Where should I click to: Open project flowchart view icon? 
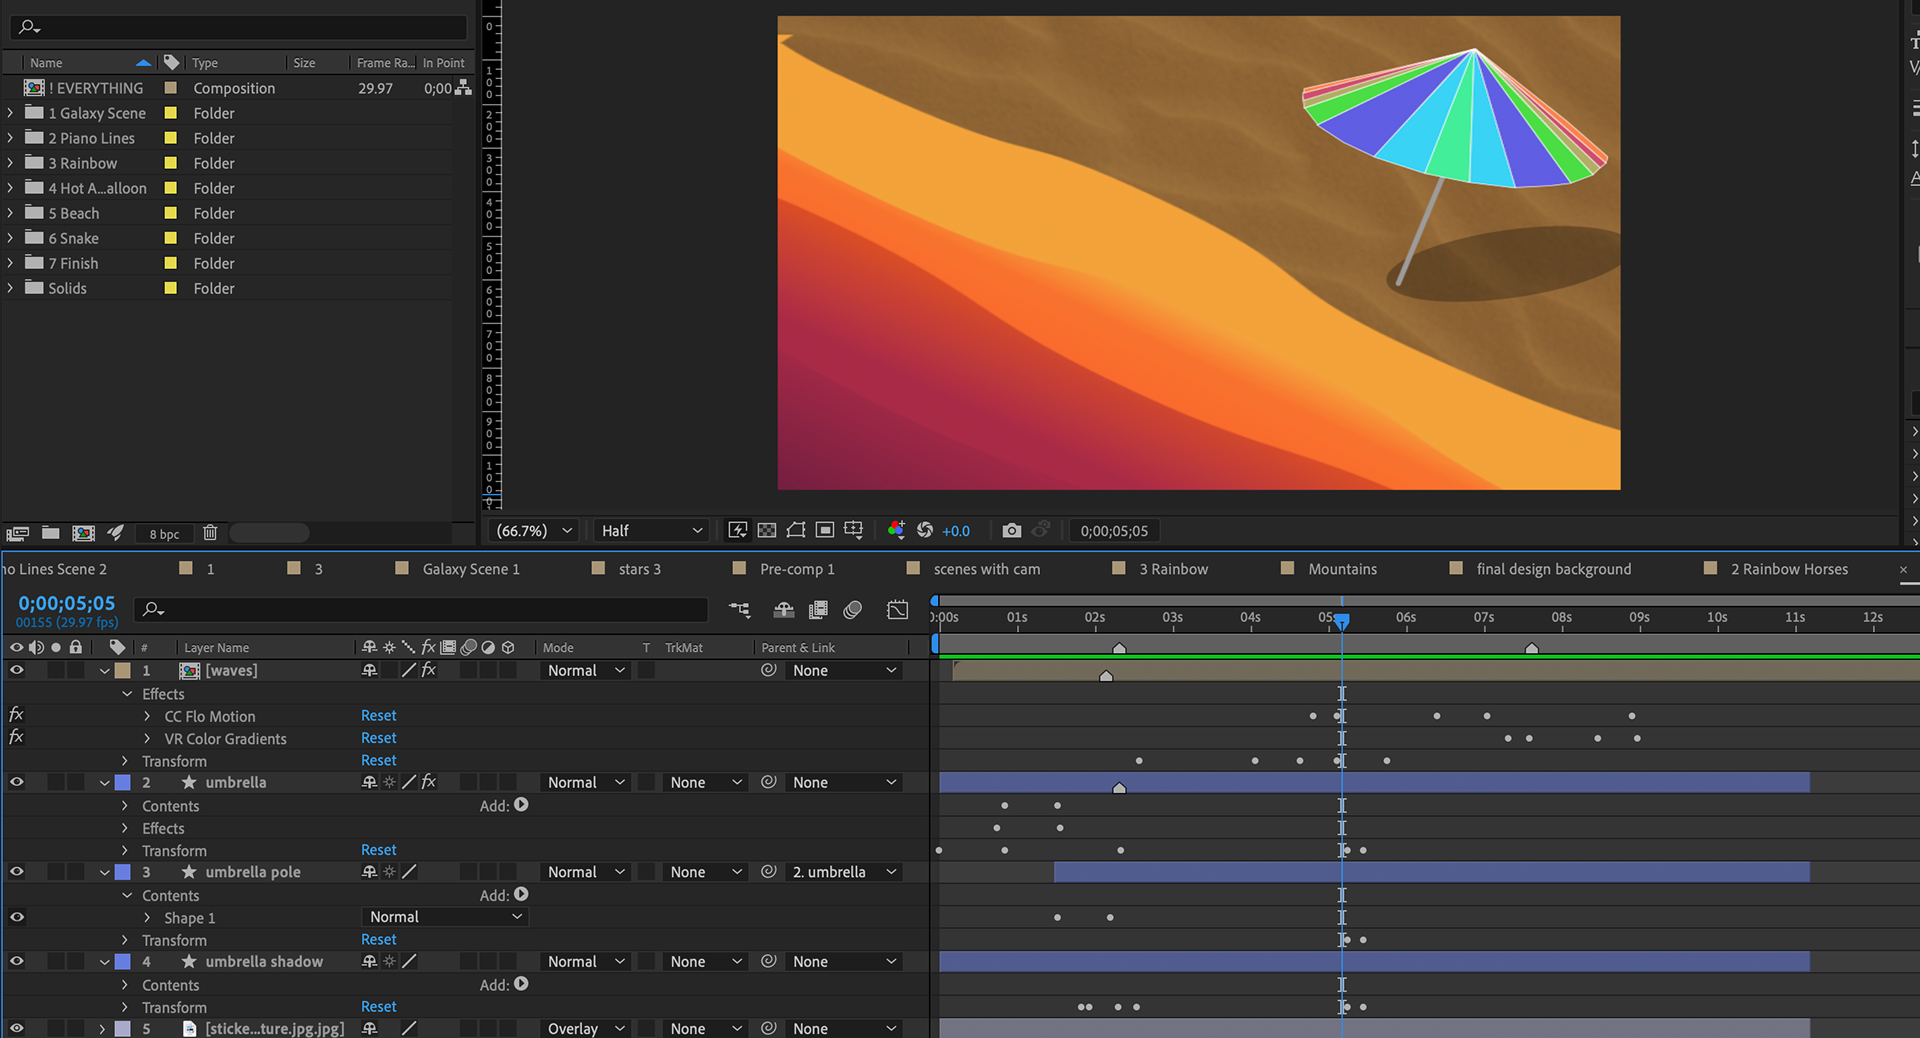(x=463, y=88)
